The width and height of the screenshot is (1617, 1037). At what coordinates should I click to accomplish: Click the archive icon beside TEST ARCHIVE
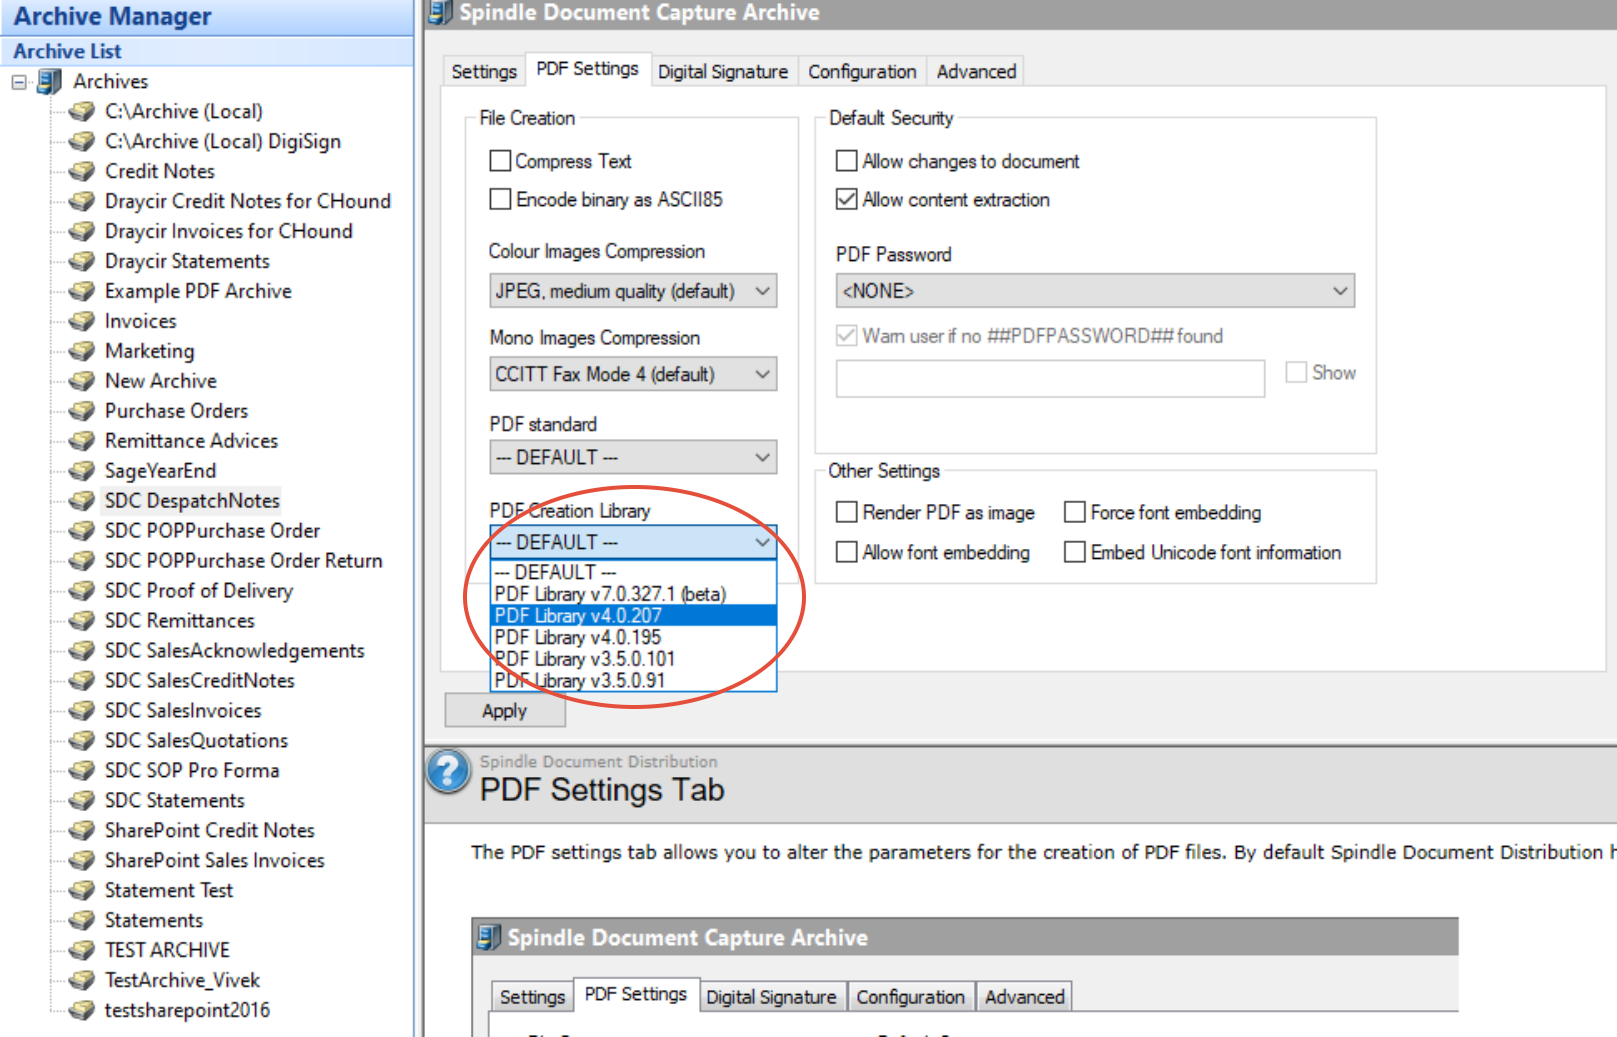click(81, 950)
